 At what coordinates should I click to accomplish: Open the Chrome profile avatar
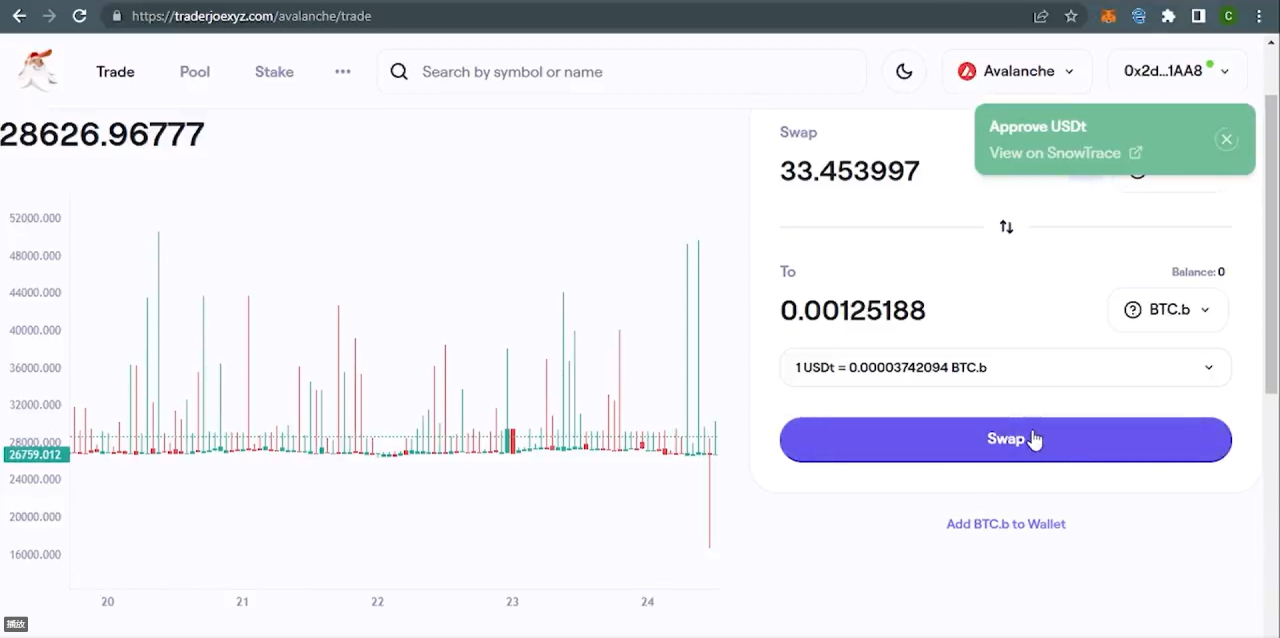(x=1229, y=16)
